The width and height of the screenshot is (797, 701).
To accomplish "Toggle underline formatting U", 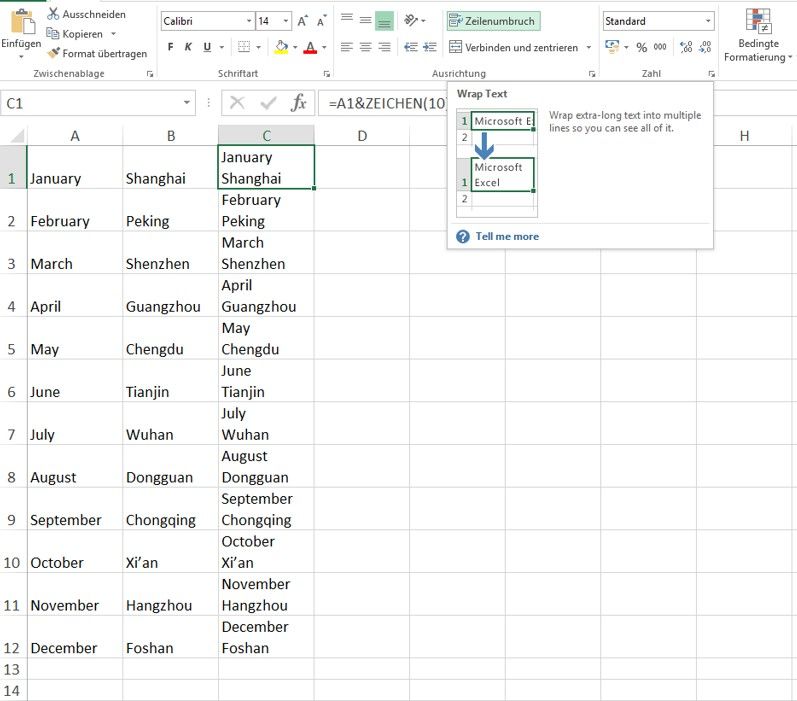I will point(207,47).
